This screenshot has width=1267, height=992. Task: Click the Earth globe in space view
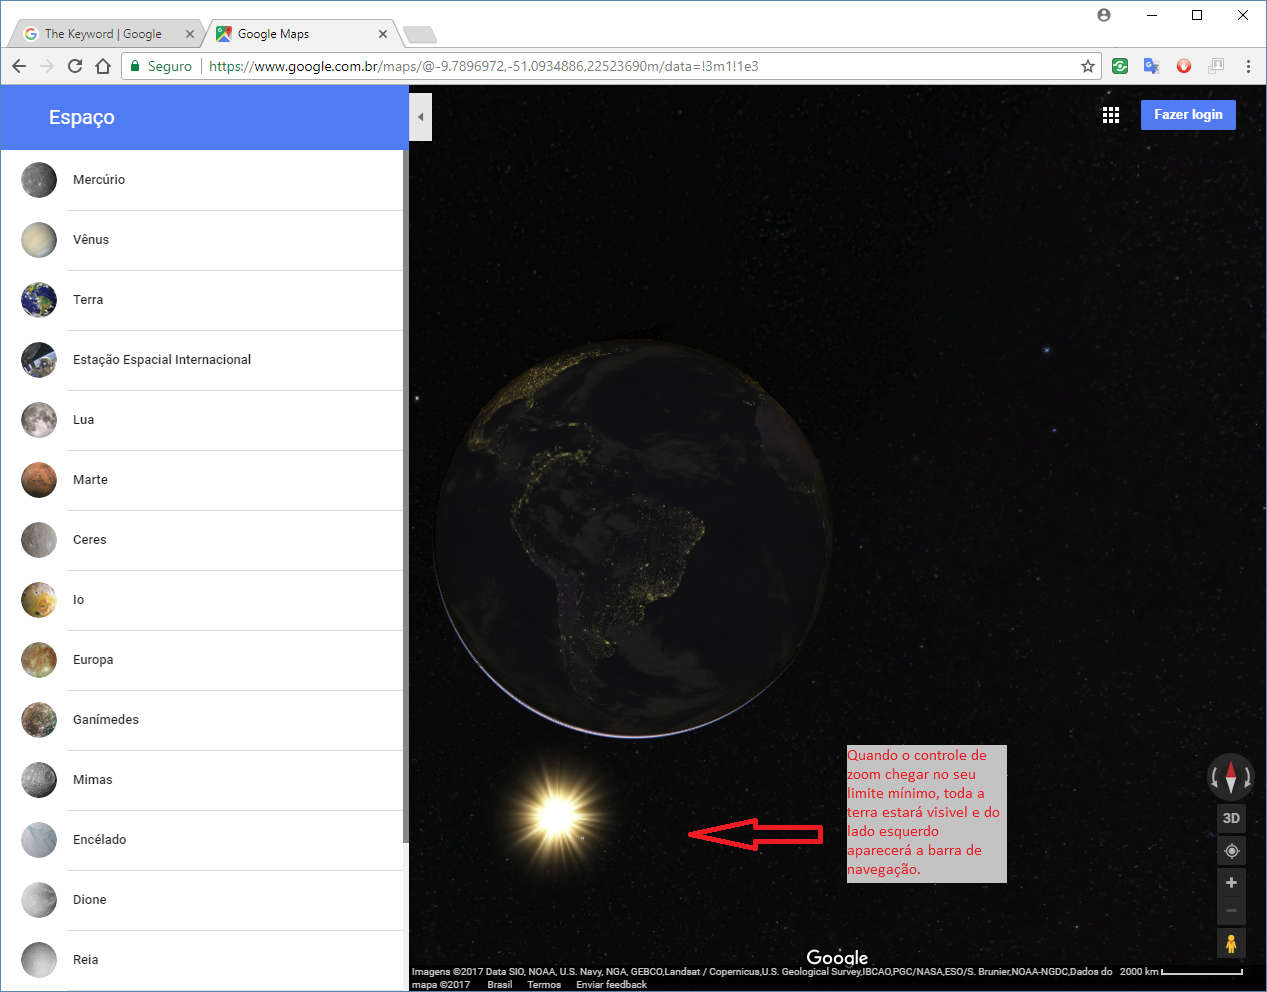[634, 539]
